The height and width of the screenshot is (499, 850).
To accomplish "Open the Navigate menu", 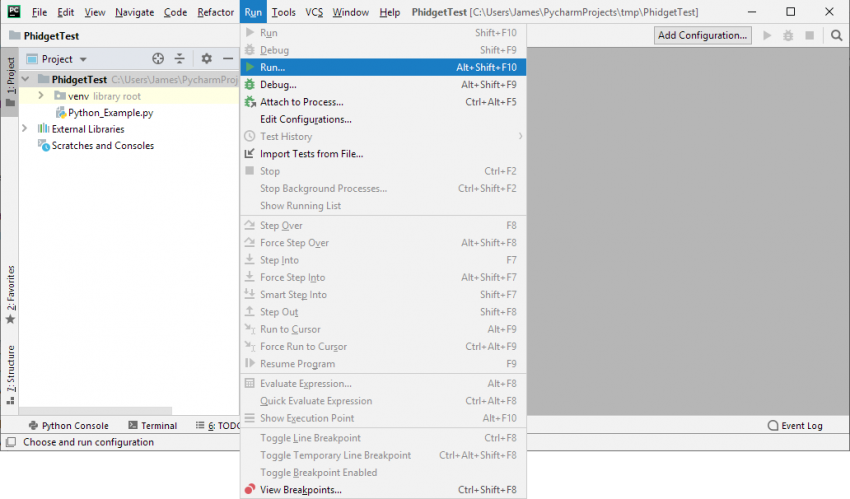I will [134, 12].
